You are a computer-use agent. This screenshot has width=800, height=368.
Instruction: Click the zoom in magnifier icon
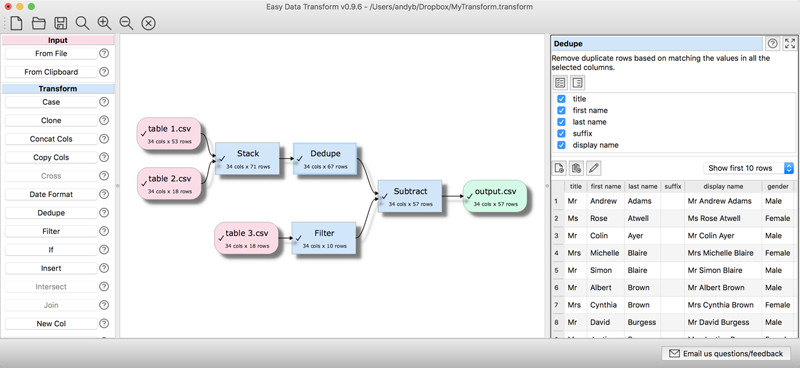(104, 23)
